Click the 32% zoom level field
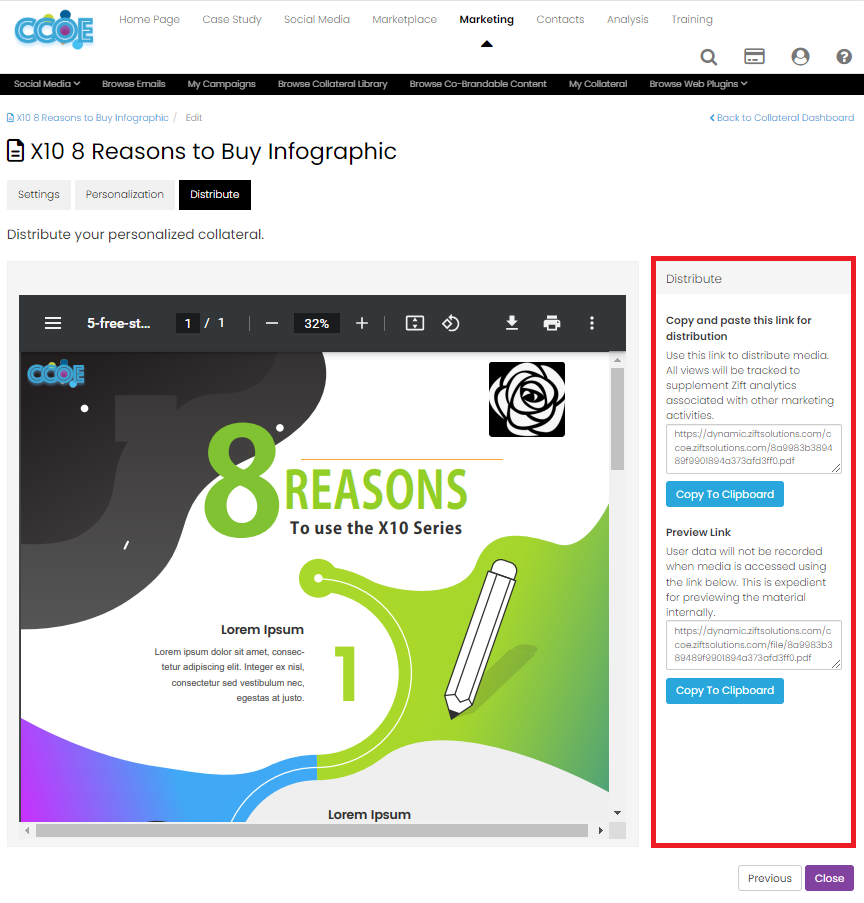The width and height of the screenshot is (864, 903). [x=316, y=323]
